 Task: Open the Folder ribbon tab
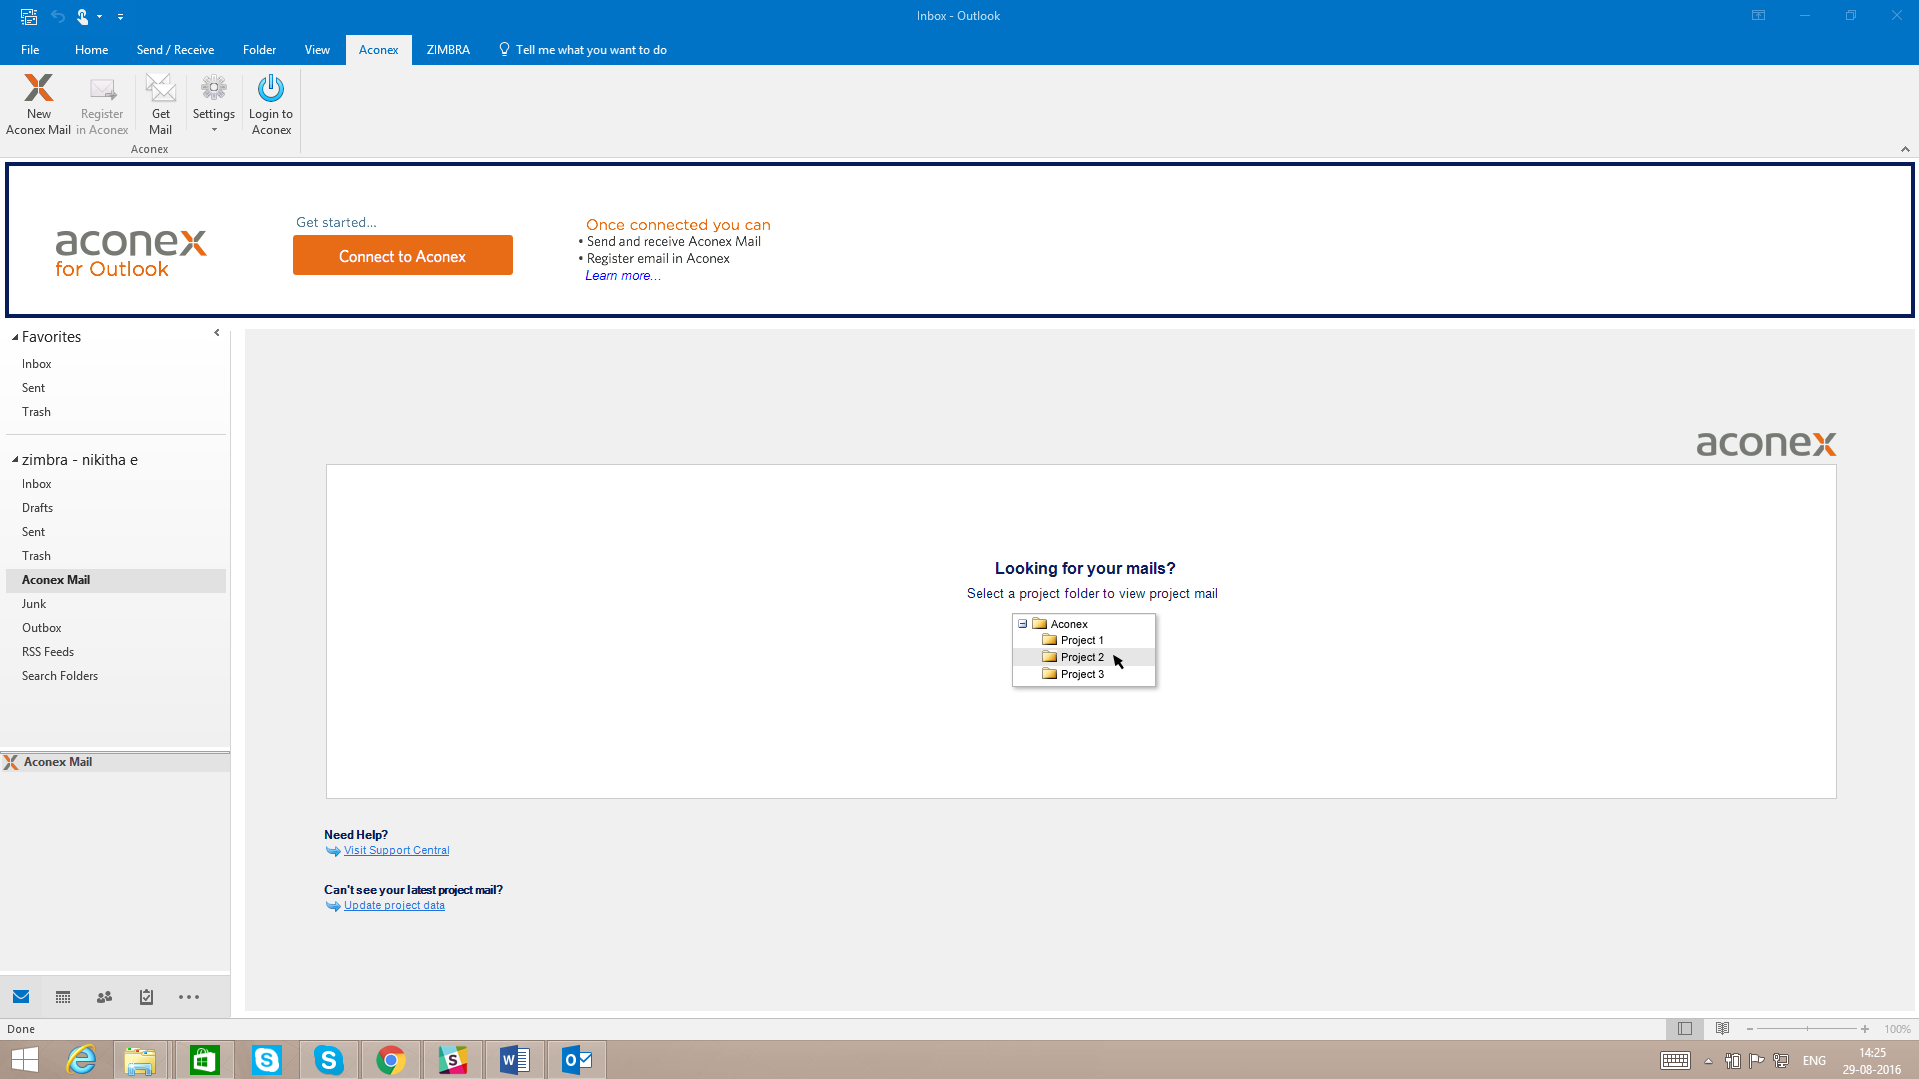tap(259, 50)
